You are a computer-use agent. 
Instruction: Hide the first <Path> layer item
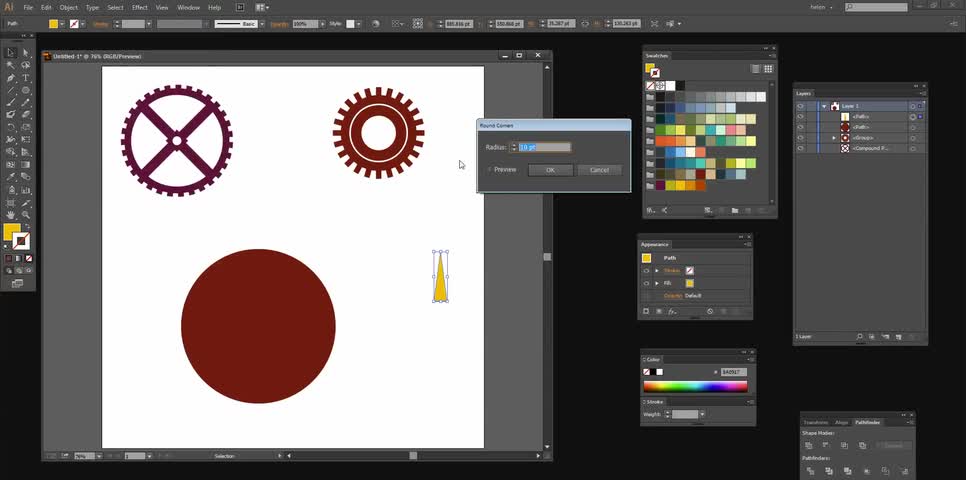point(800,116)
